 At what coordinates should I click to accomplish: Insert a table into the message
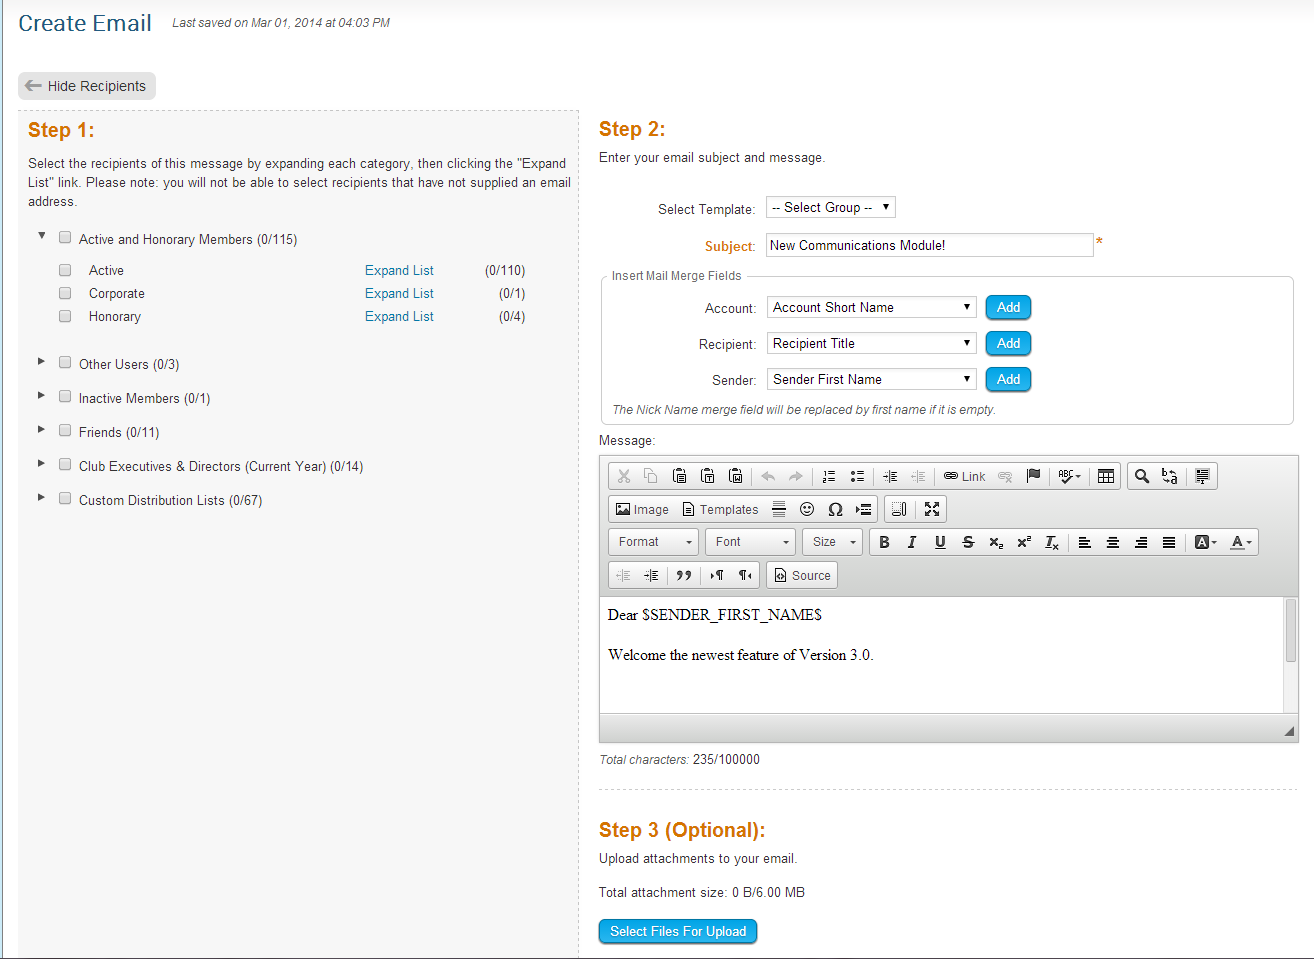point(1106,476)
